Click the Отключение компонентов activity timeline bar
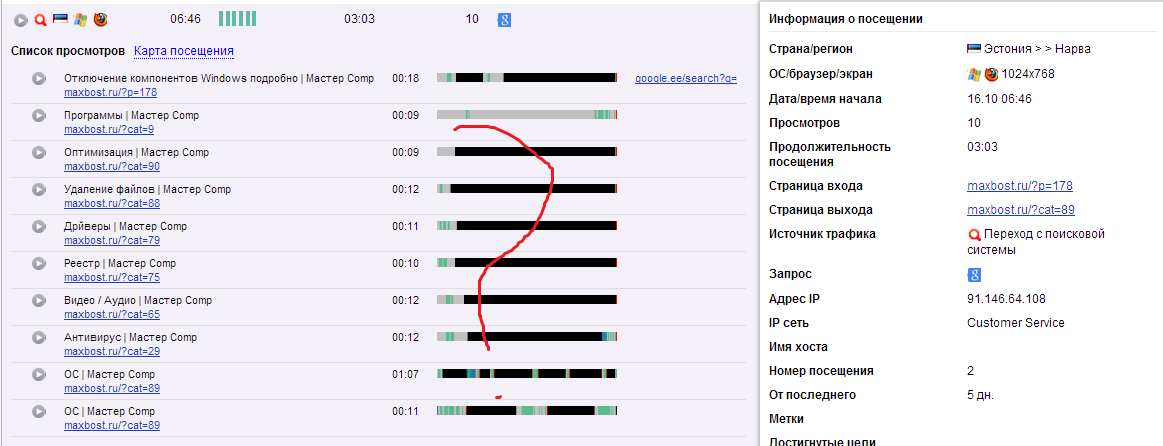The width and height of the screenshot is (1163, 446). 527,77
